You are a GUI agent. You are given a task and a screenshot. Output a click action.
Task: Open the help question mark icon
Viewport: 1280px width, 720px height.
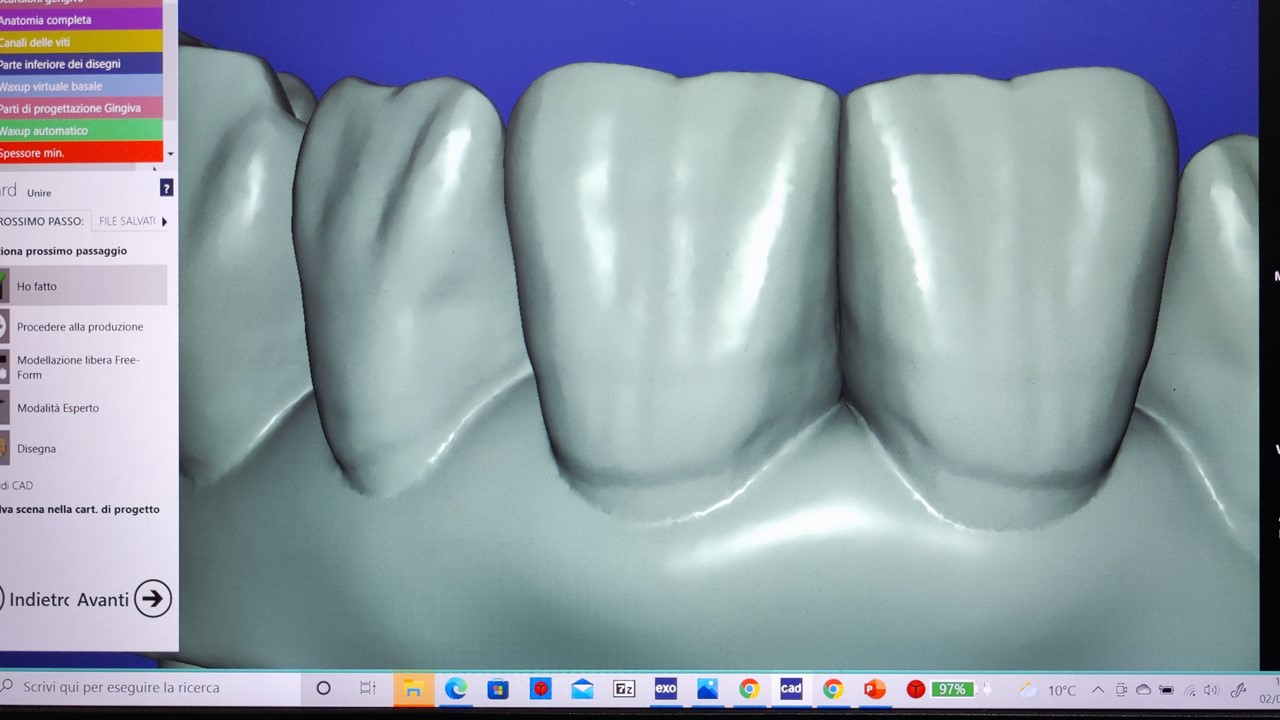click(166, 188)
